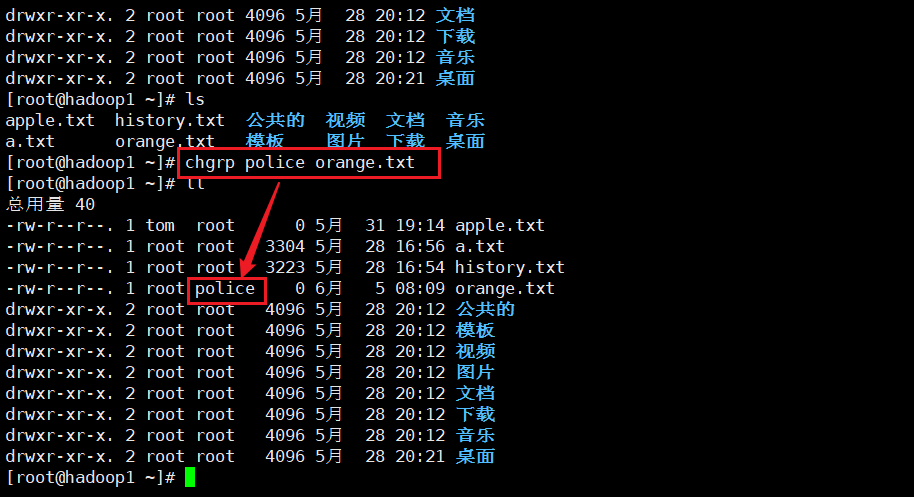The height and width of the screenshot is (497, 914).
Task: Click the size '3304' in the a.txt row
Action: point(285,246)
